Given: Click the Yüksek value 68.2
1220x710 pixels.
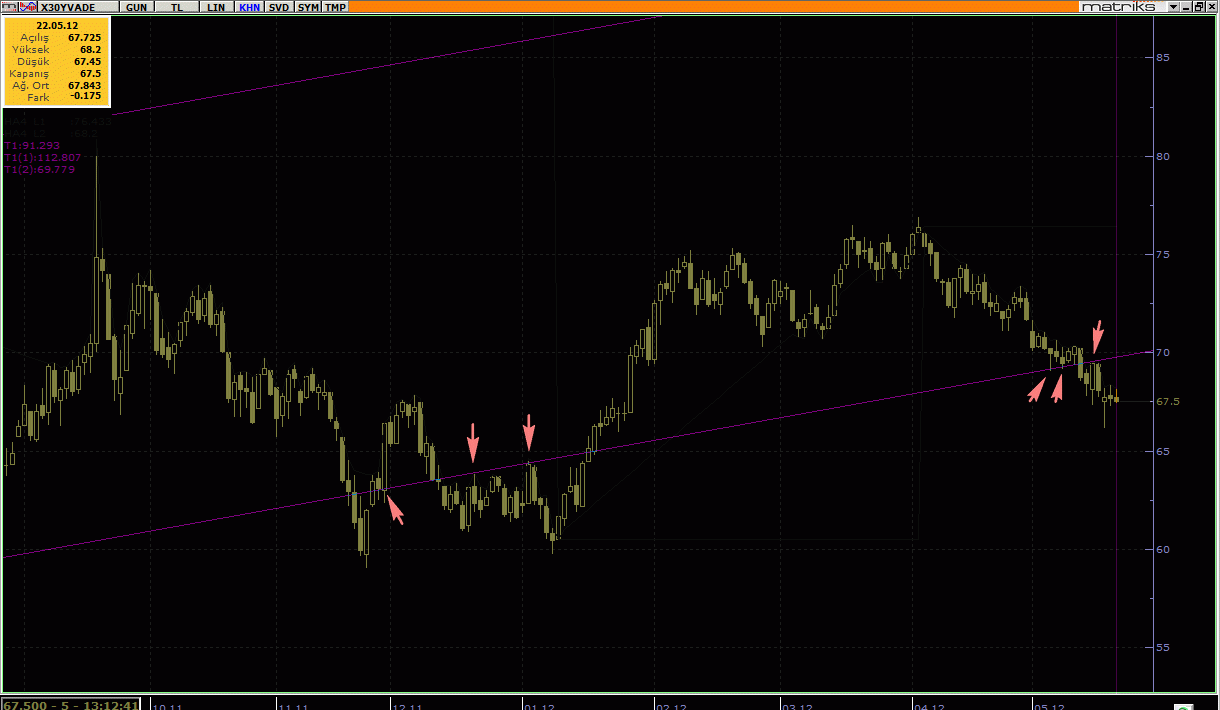Looking at the screenshot, I should click(90, 49).
